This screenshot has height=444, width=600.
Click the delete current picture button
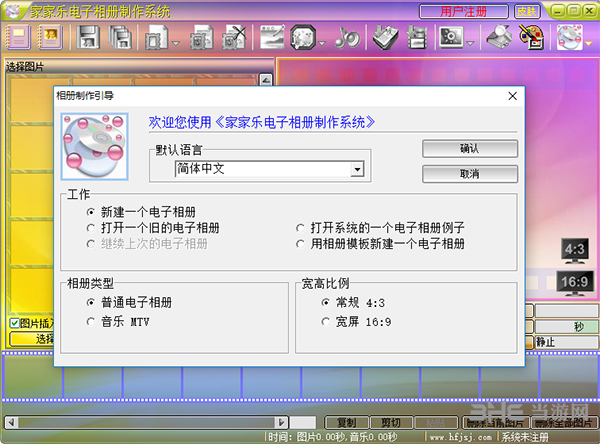point(496,423)
